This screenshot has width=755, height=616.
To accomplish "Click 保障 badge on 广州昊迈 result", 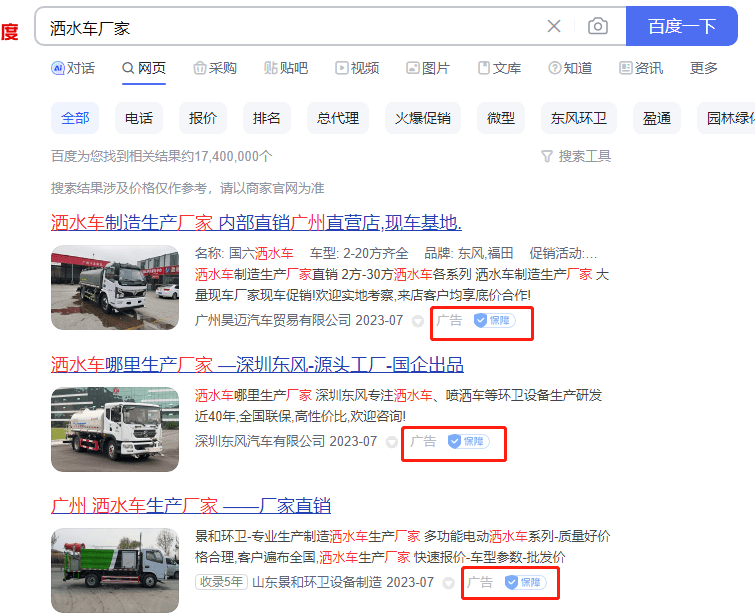I will tap(495, 320).
